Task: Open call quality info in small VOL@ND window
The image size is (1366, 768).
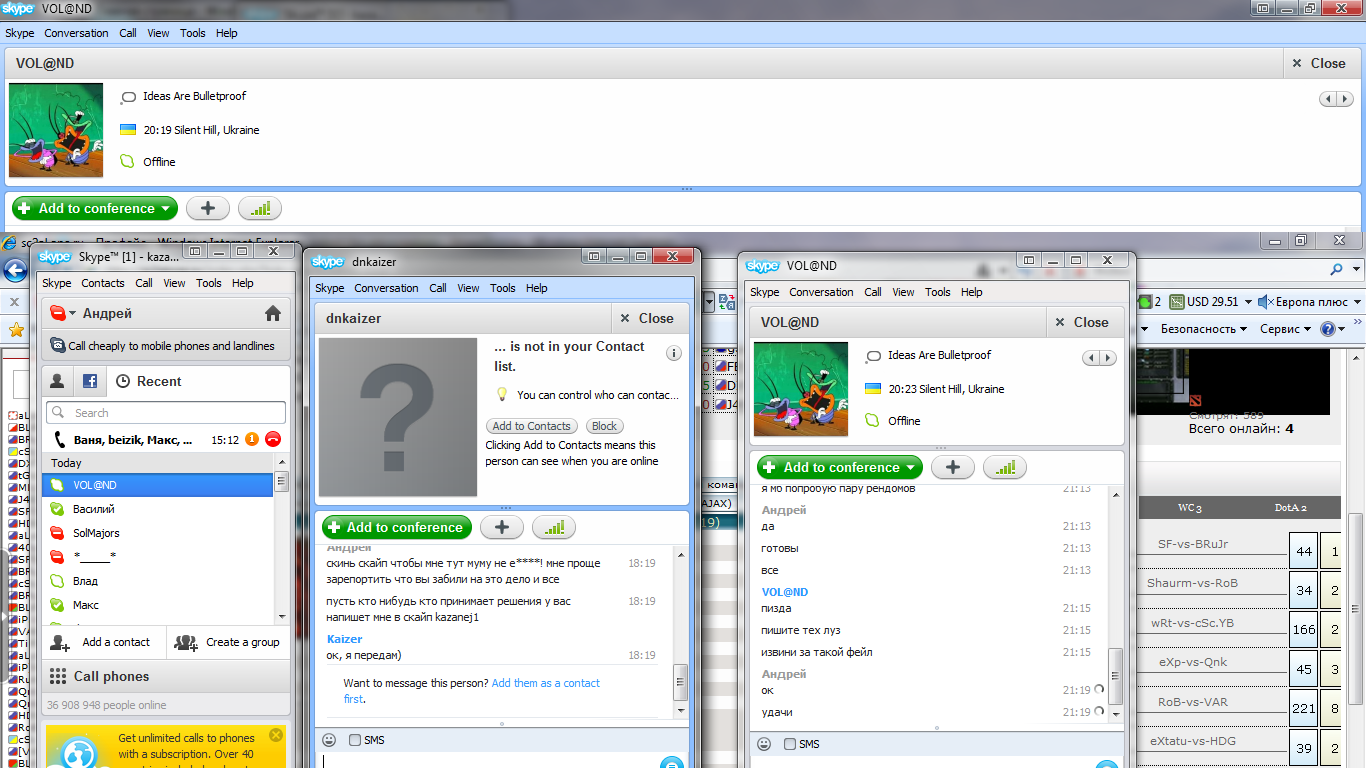Action: coord(1005,468)
